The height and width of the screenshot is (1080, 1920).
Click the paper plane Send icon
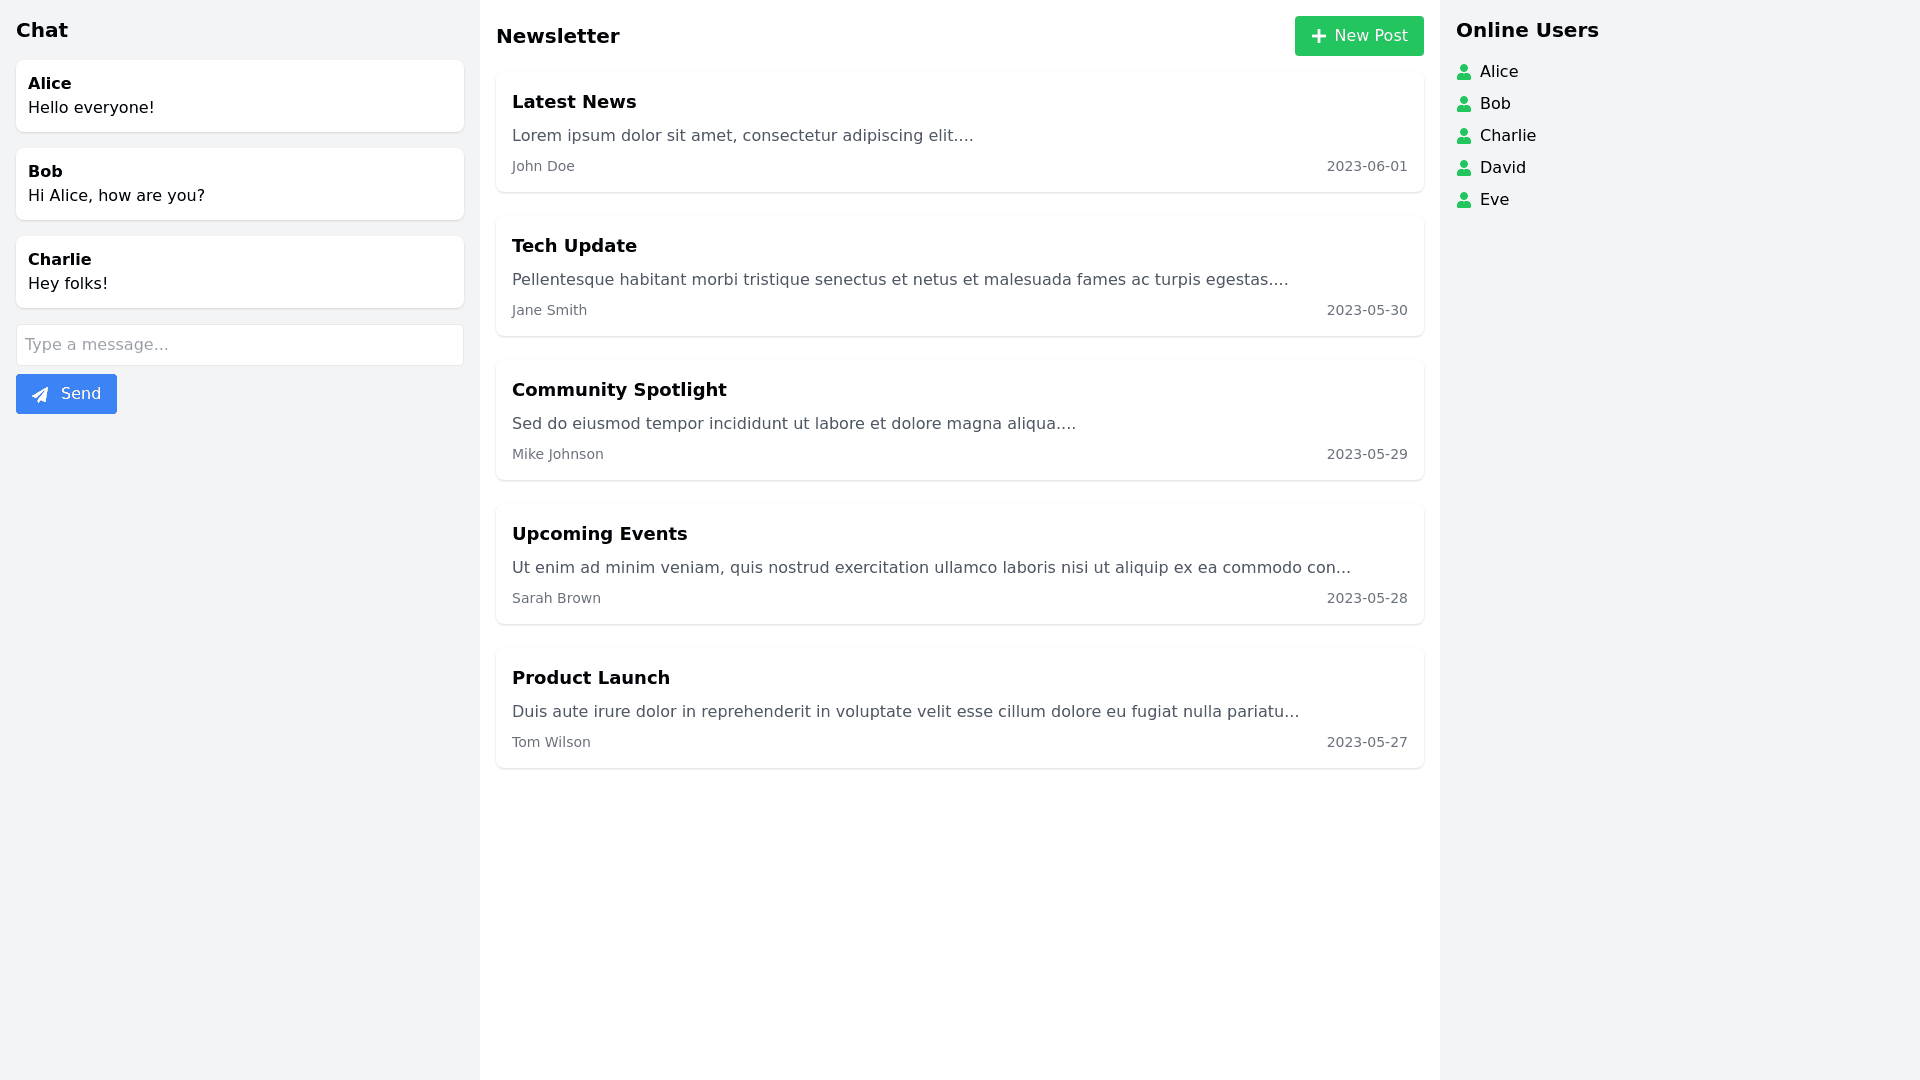[40, 395]
